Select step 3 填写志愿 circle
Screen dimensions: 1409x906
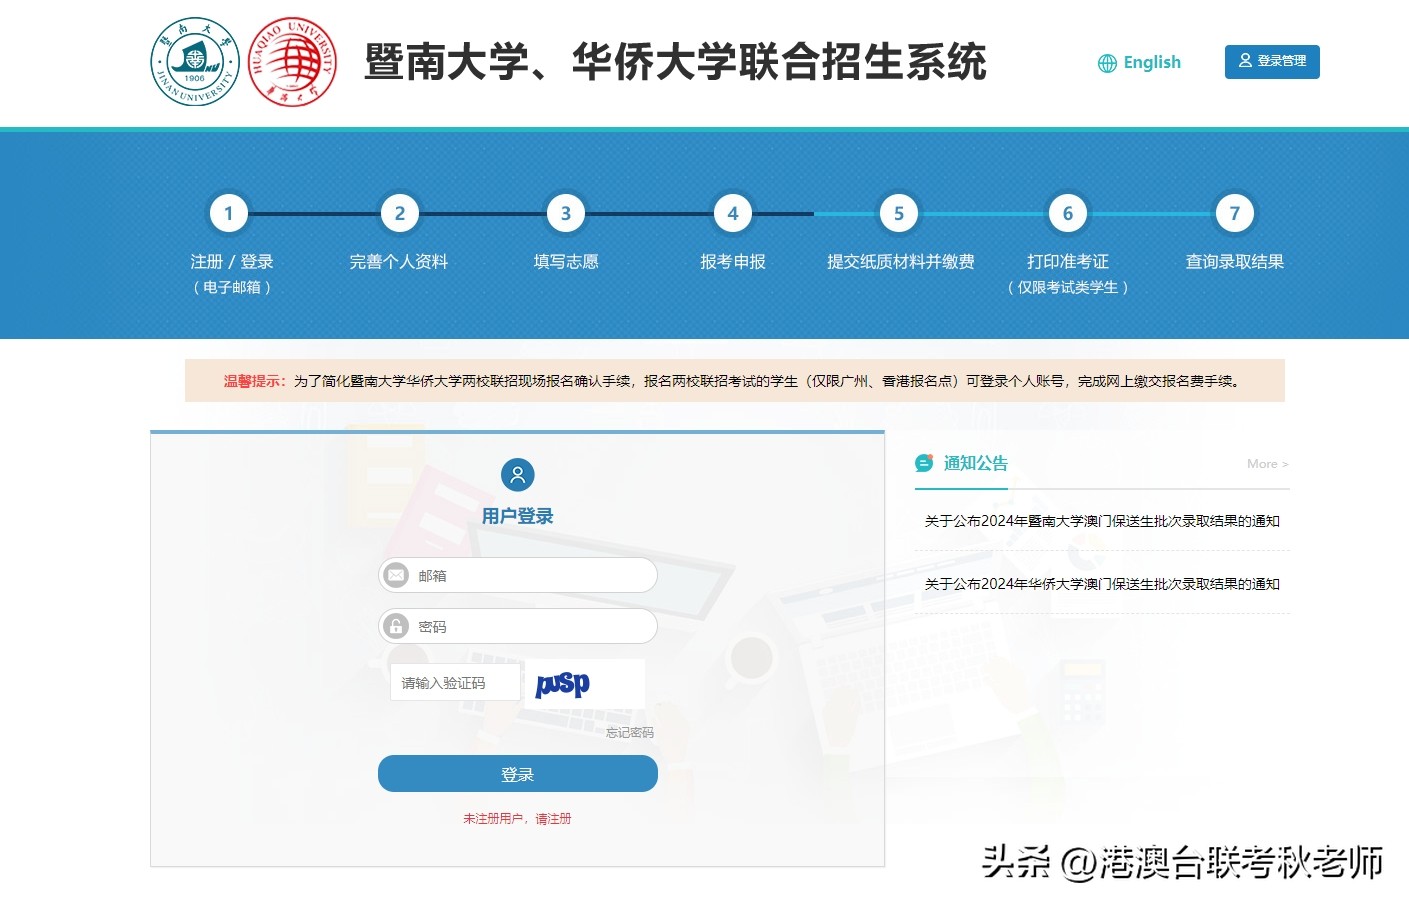click(x=565, y=213)
